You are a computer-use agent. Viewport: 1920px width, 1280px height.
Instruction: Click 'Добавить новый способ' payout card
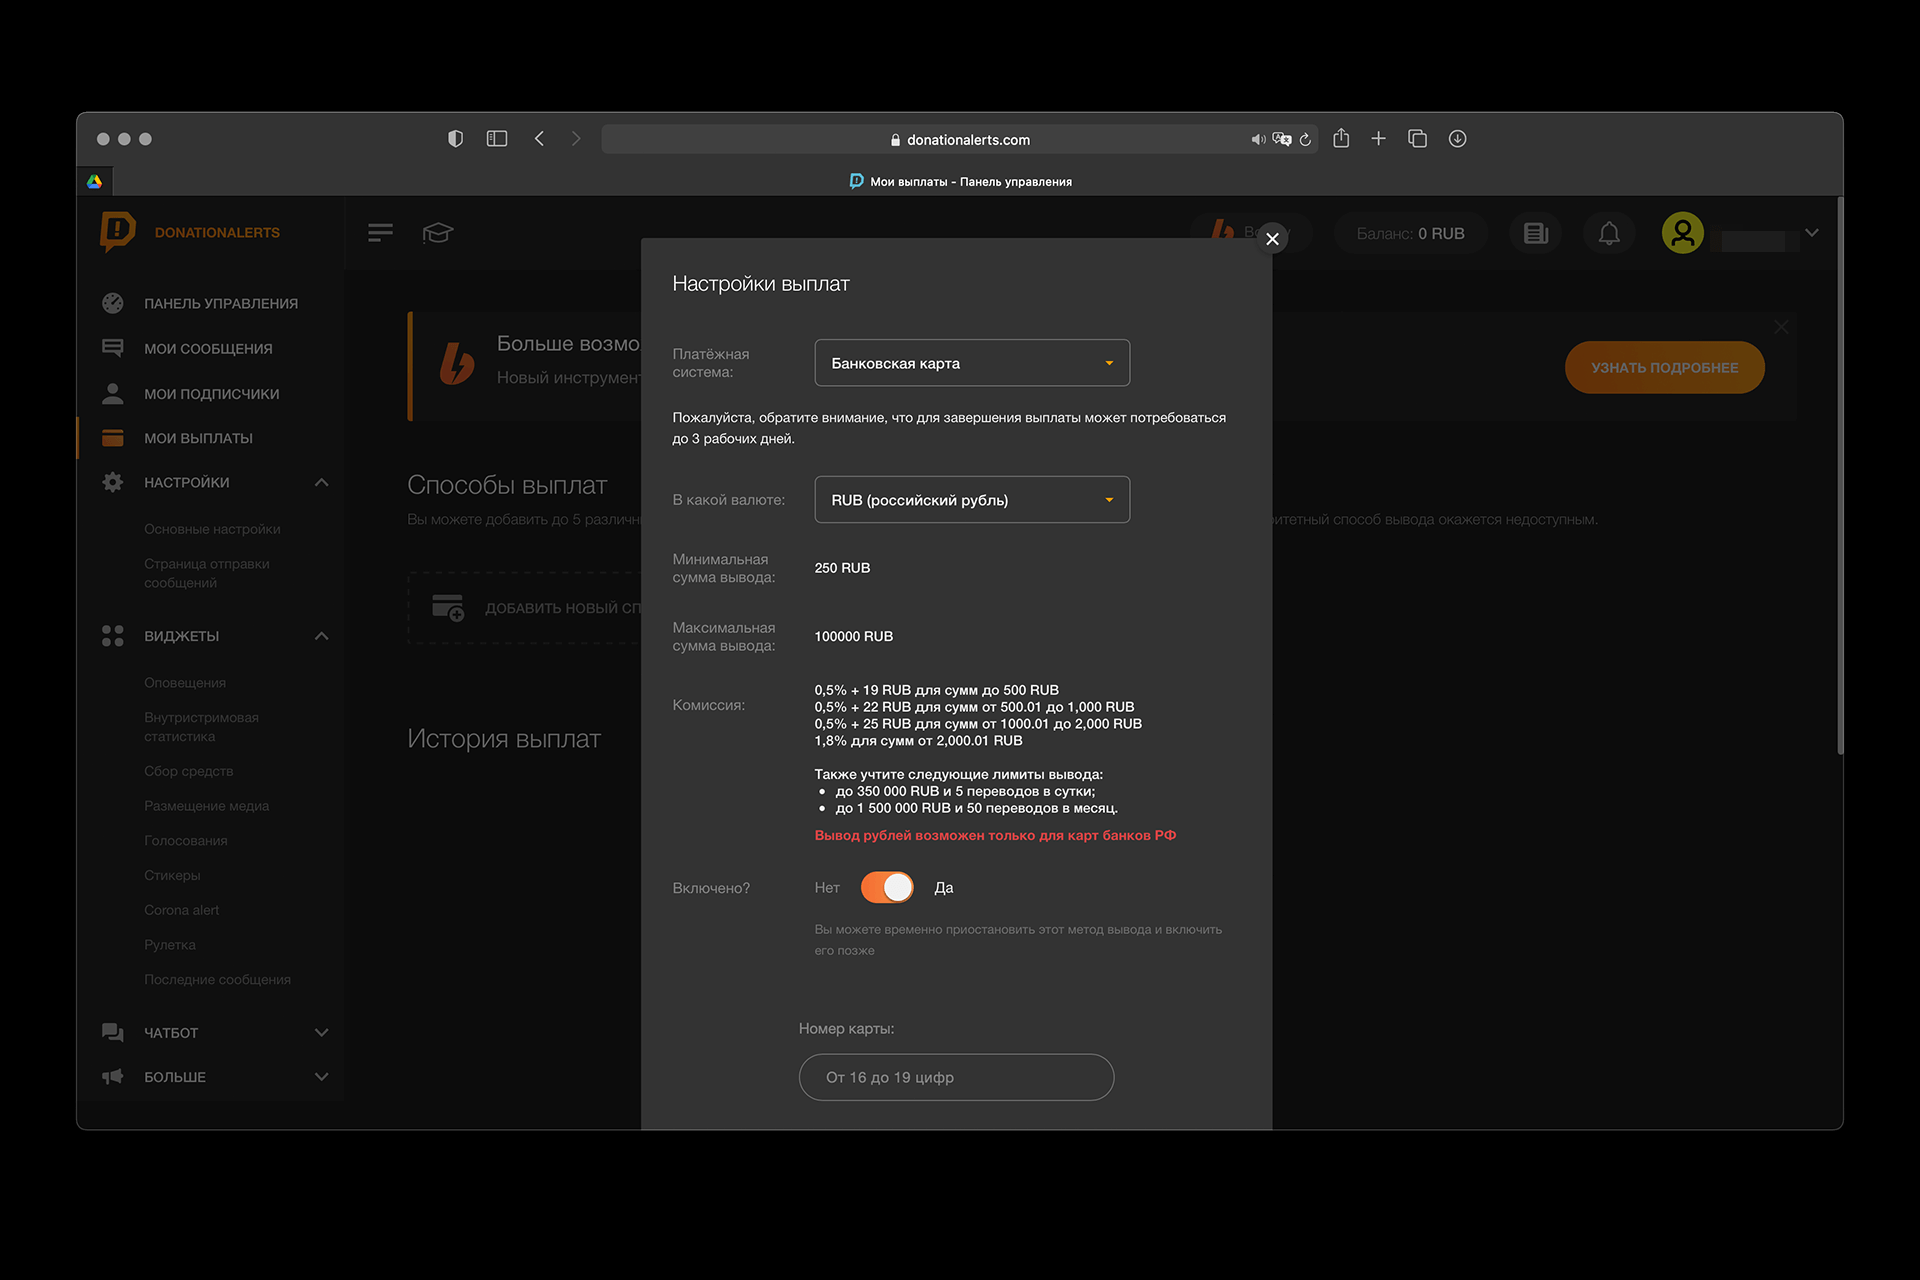click(524, 608)
